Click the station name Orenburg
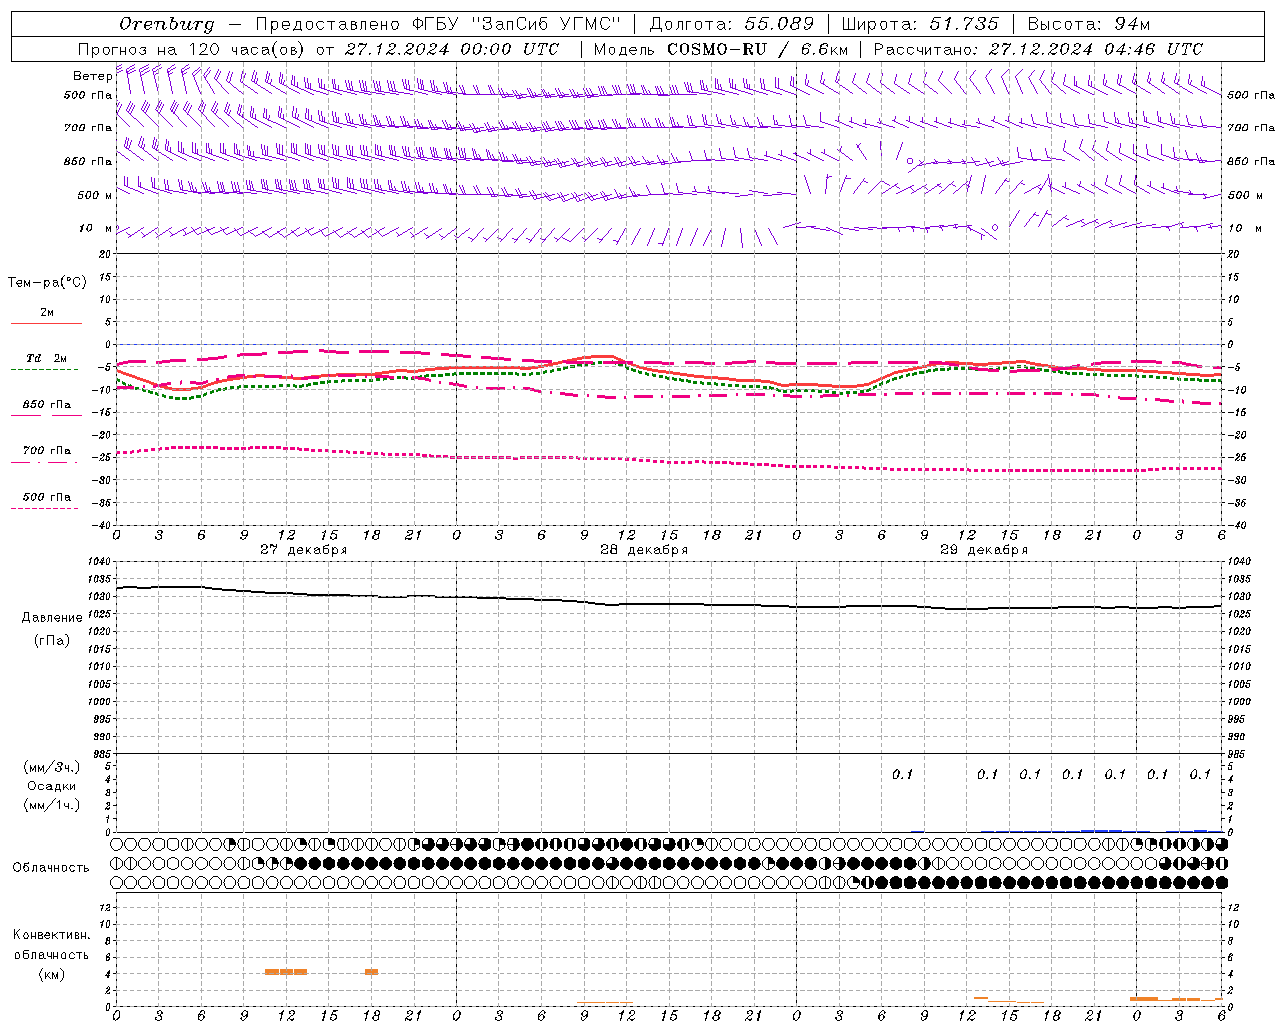This screenshot has height=1024, width=1280. coord(166,24)
